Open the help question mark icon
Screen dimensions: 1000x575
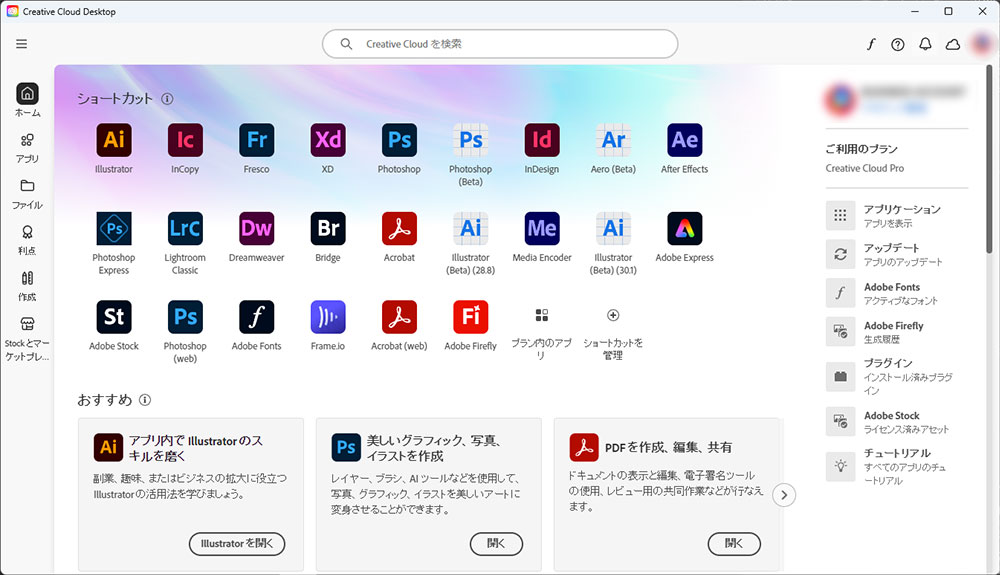[898, 44]
